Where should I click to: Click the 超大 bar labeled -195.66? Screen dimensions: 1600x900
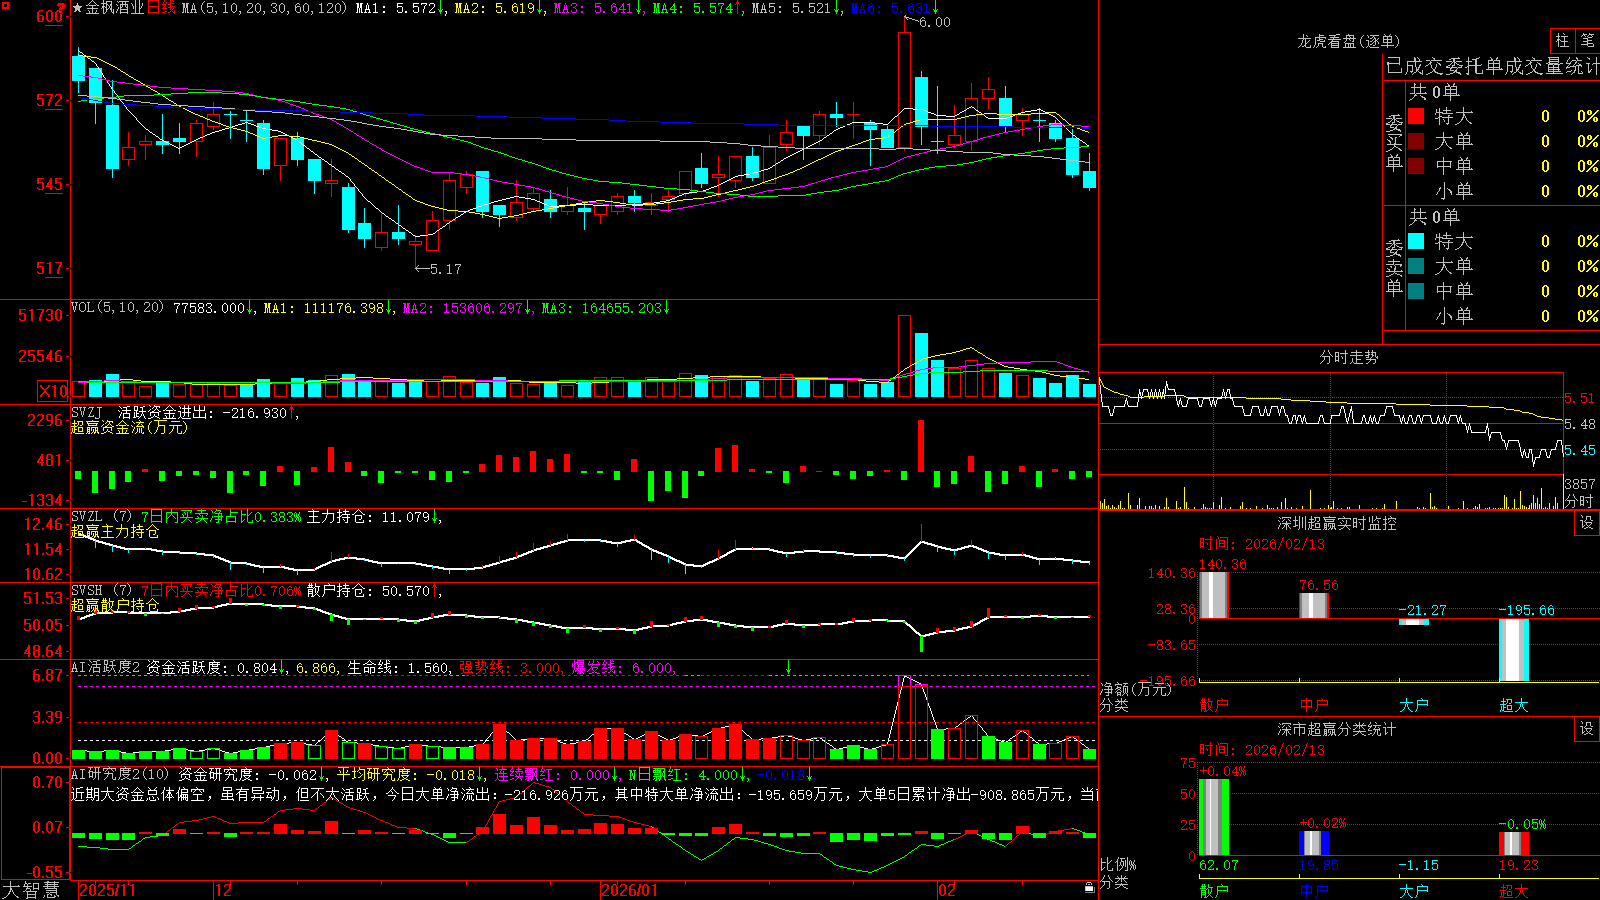click(1513, 650)
